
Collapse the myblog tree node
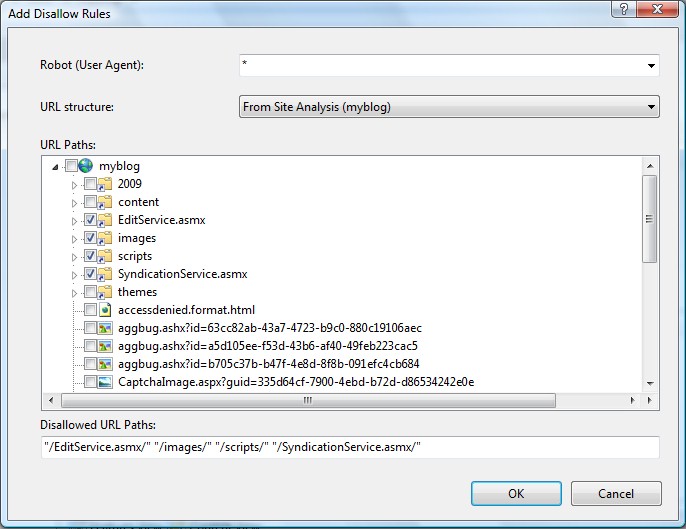pyautogui.click(x=55, y=167)
